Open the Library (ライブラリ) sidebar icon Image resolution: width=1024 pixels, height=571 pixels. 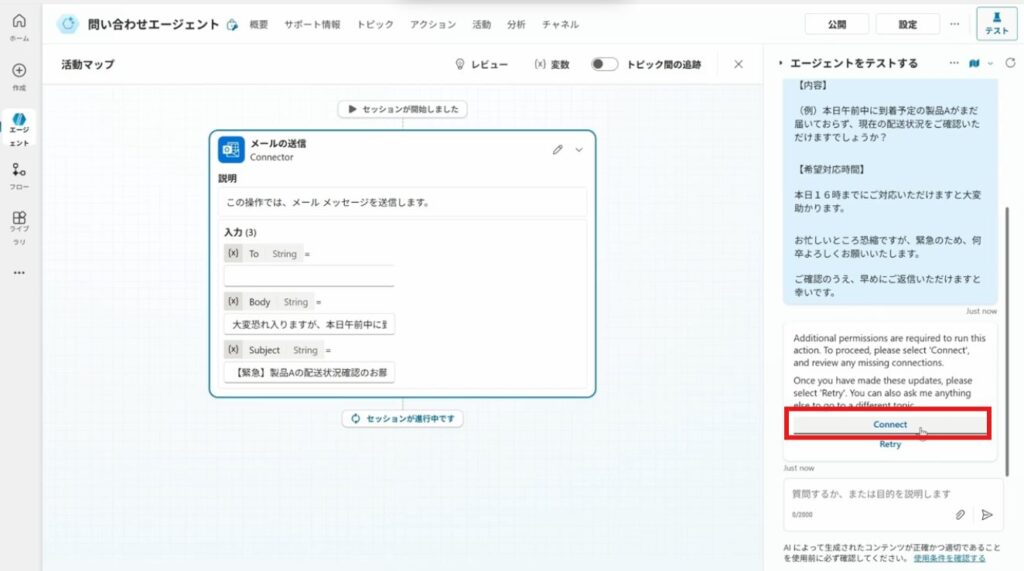pos(19,218)
